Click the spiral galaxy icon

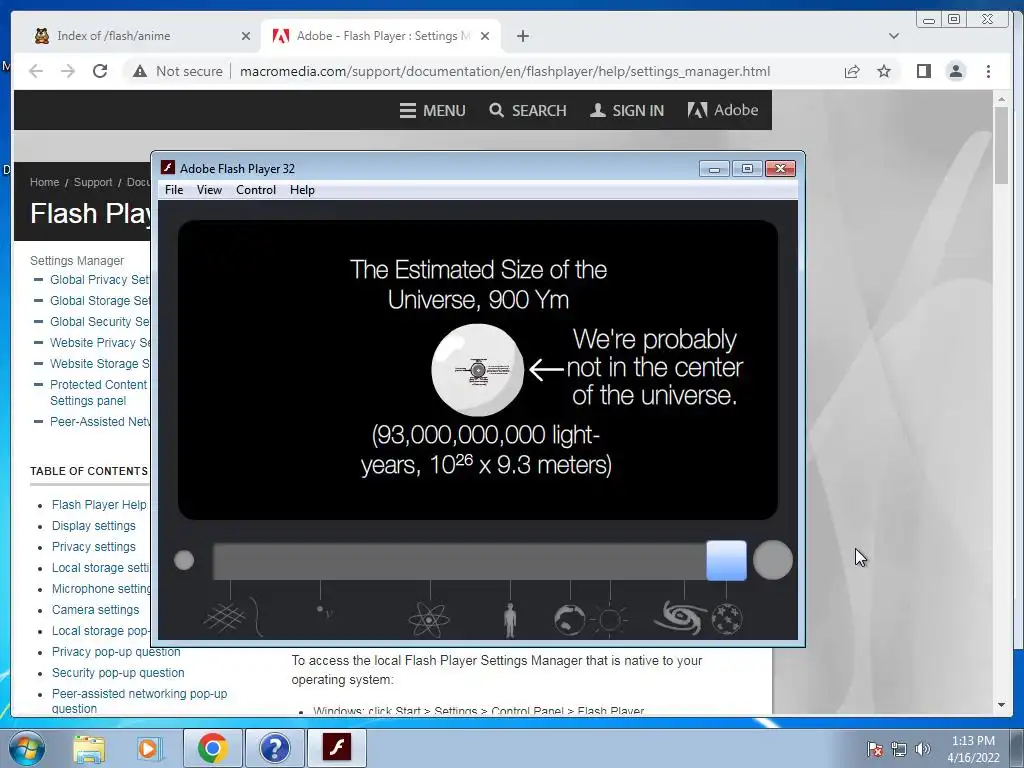(680, 617)
